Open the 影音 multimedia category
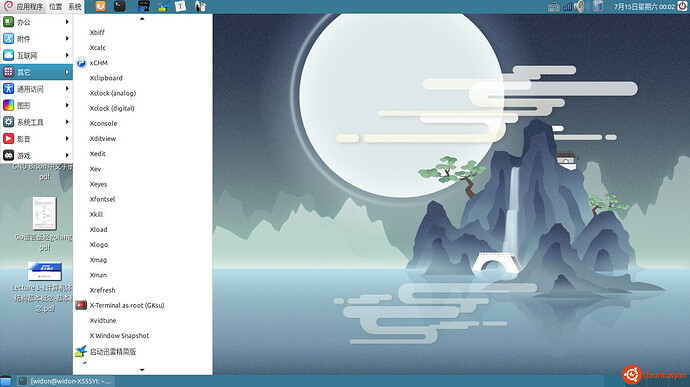The height and width of the screenshot is (387, 690). [x=36, y=139]
